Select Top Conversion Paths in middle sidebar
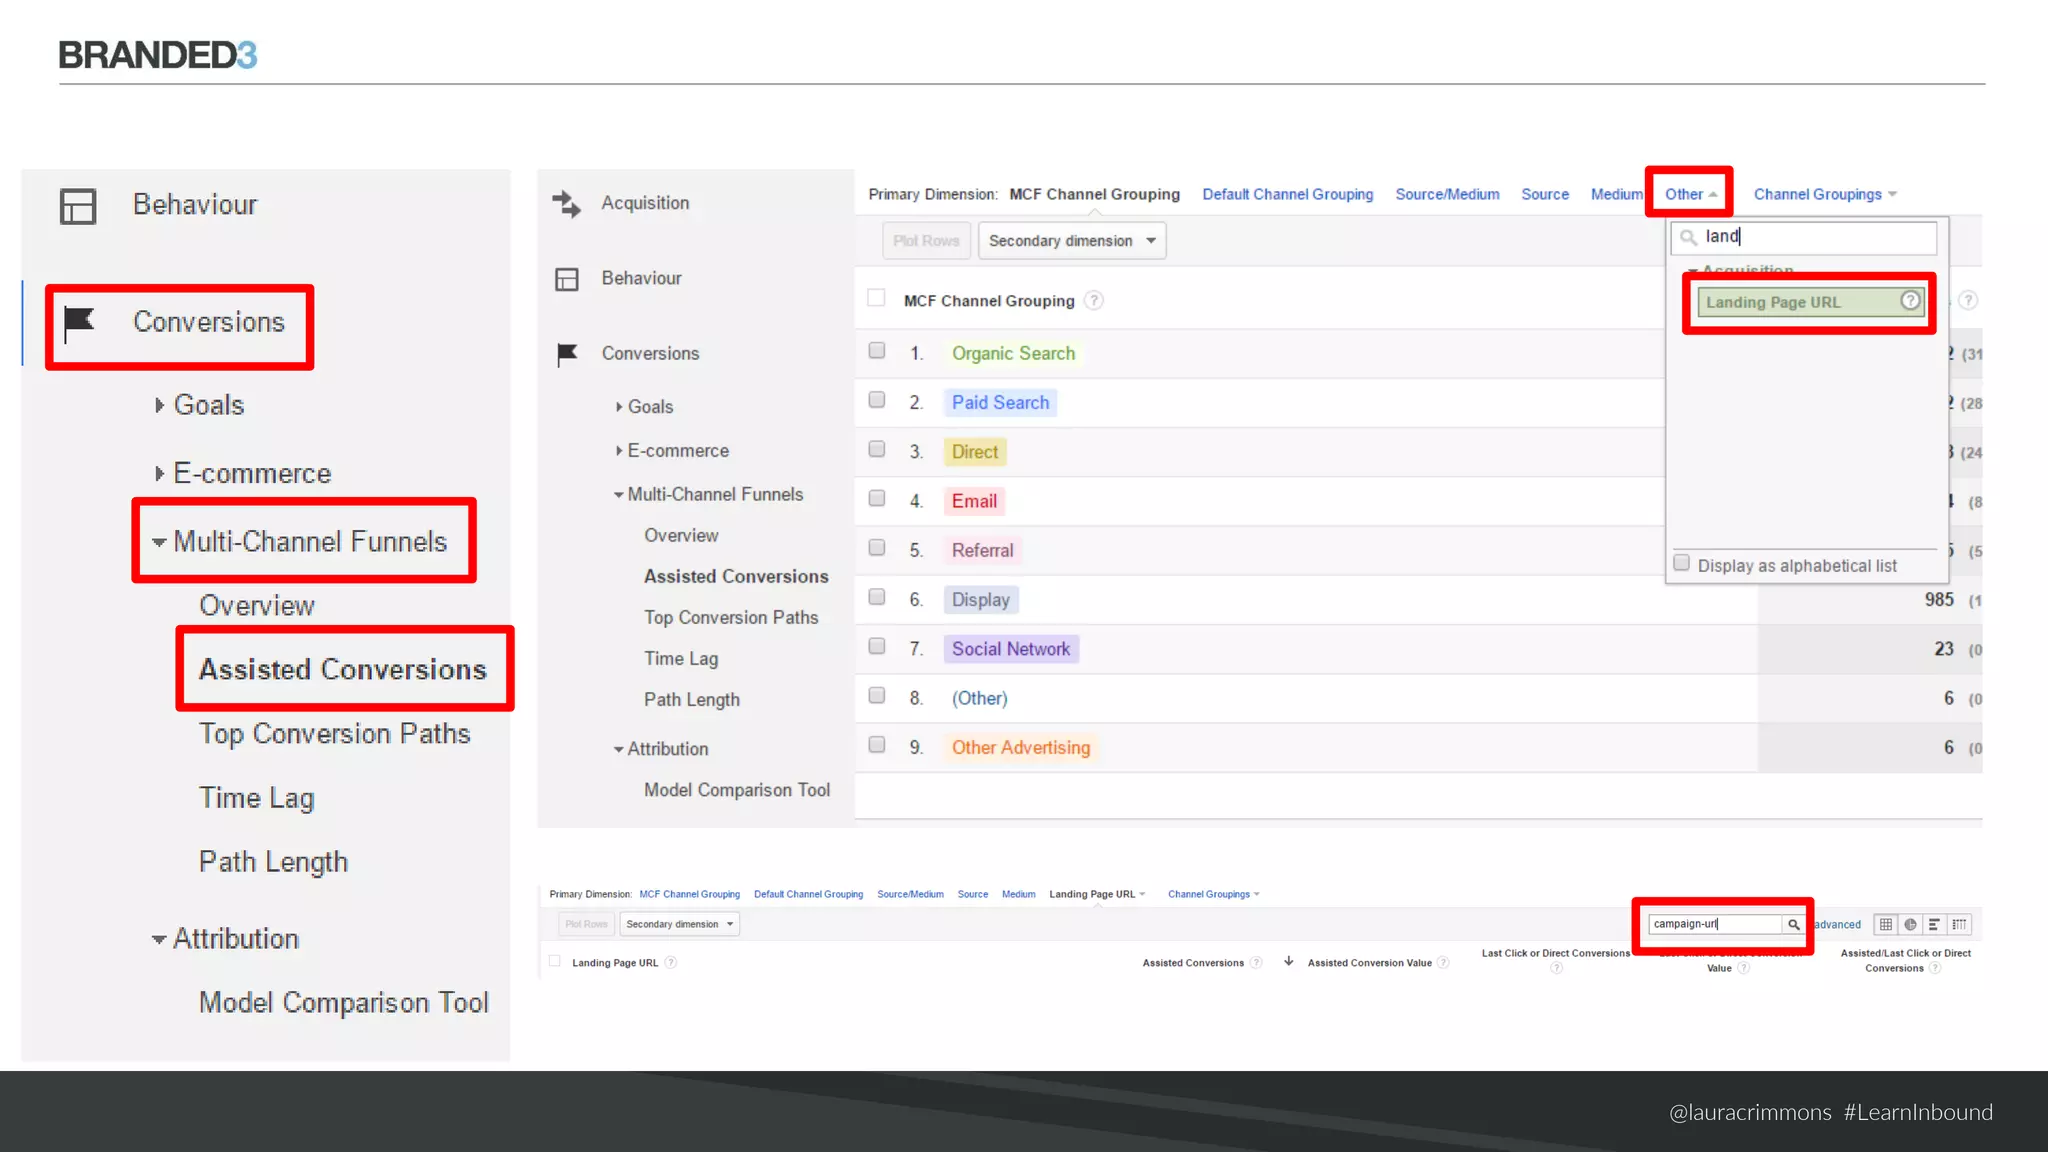 (x=731, y=618)
